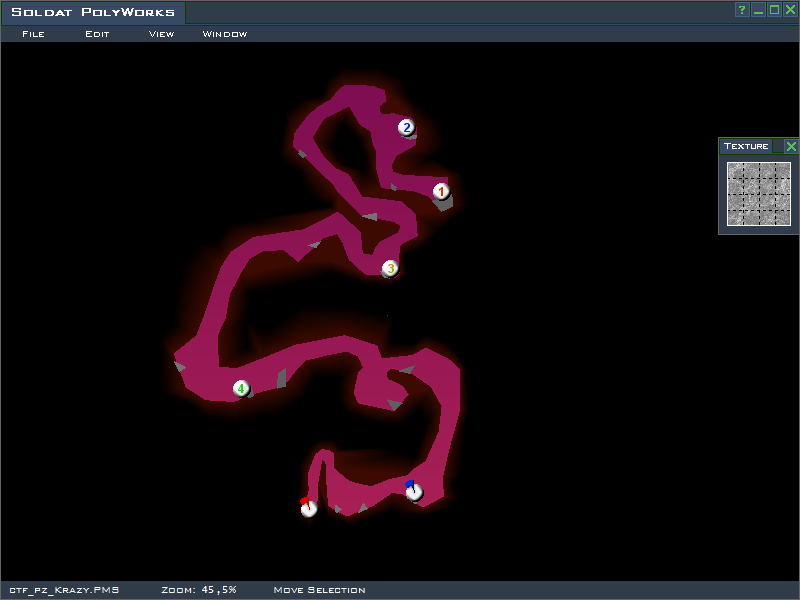The image size is (800, 600).
Task: Click the Texture panel title bar
Action: tap(746, 146)
